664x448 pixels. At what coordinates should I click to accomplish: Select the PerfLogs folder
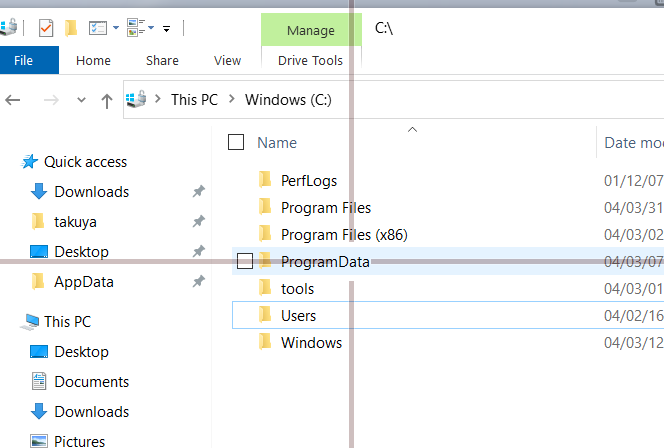click(x=309, y=181)
